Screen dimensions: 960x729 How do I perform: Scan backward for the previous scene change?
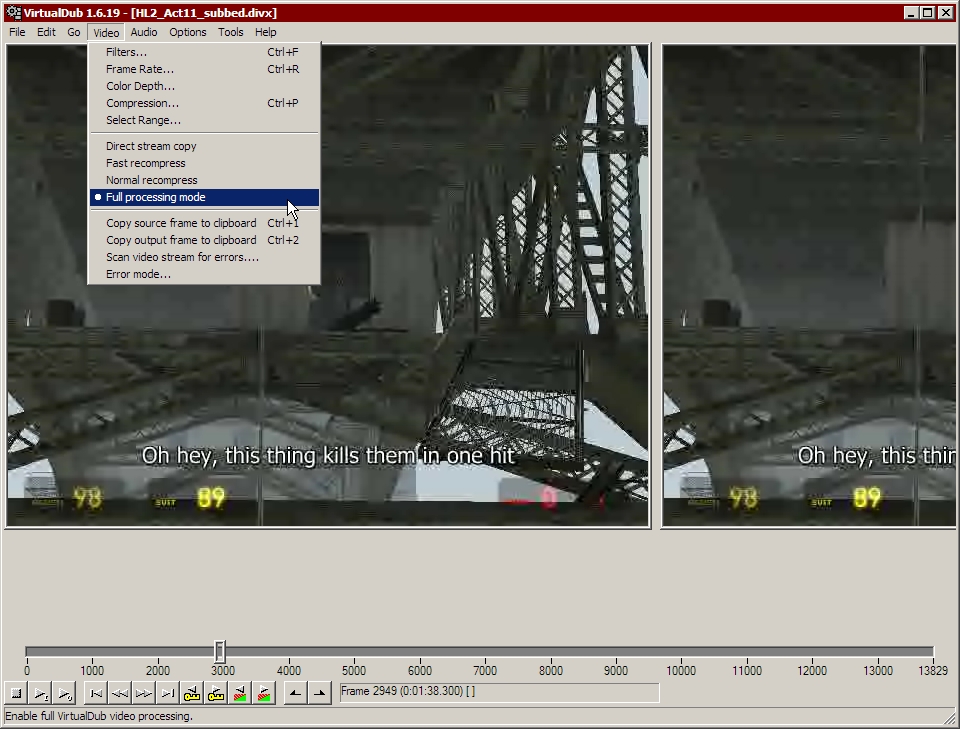[x=240, y=693]
